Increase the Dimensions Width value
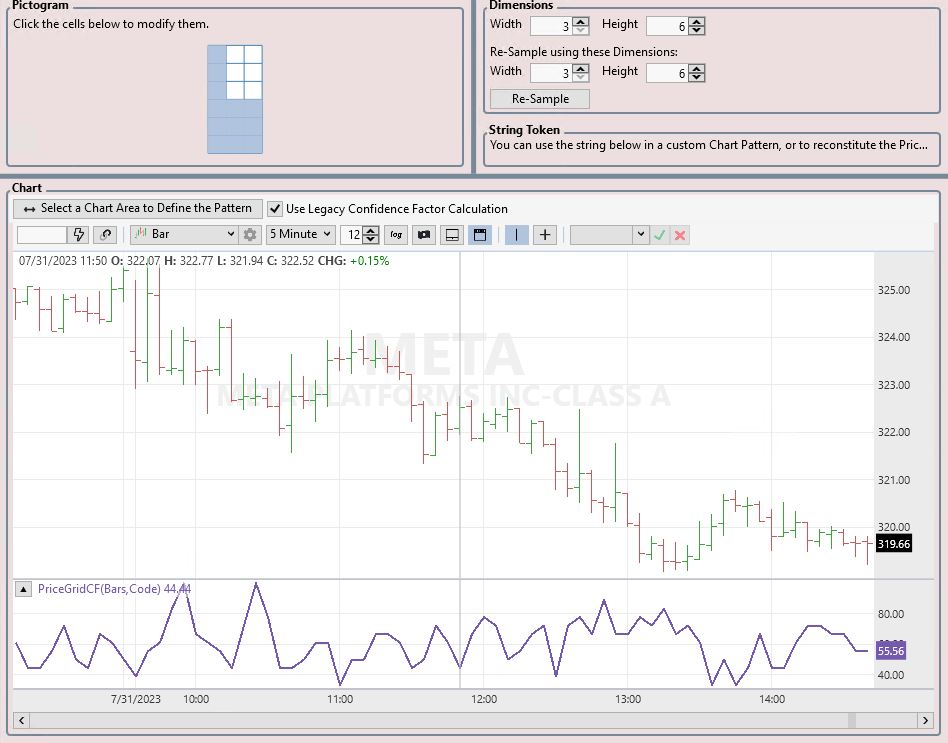This screenshot has width=948, height=743. 580,22
